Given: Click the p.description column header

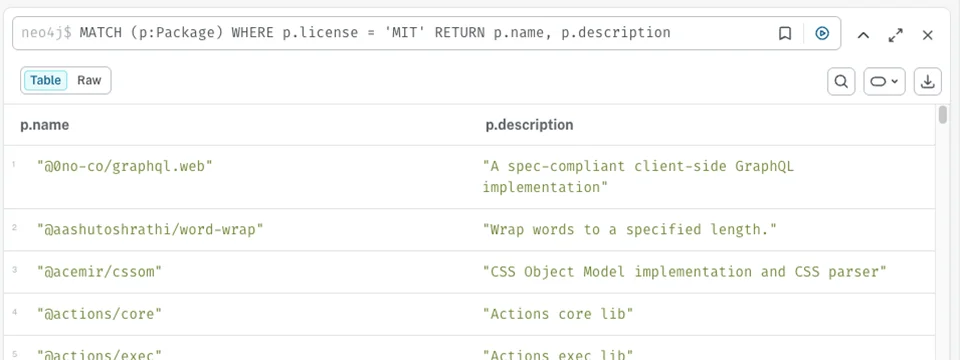Looking at the screenshot, I should pyautogui.click(x=530, y=125).
